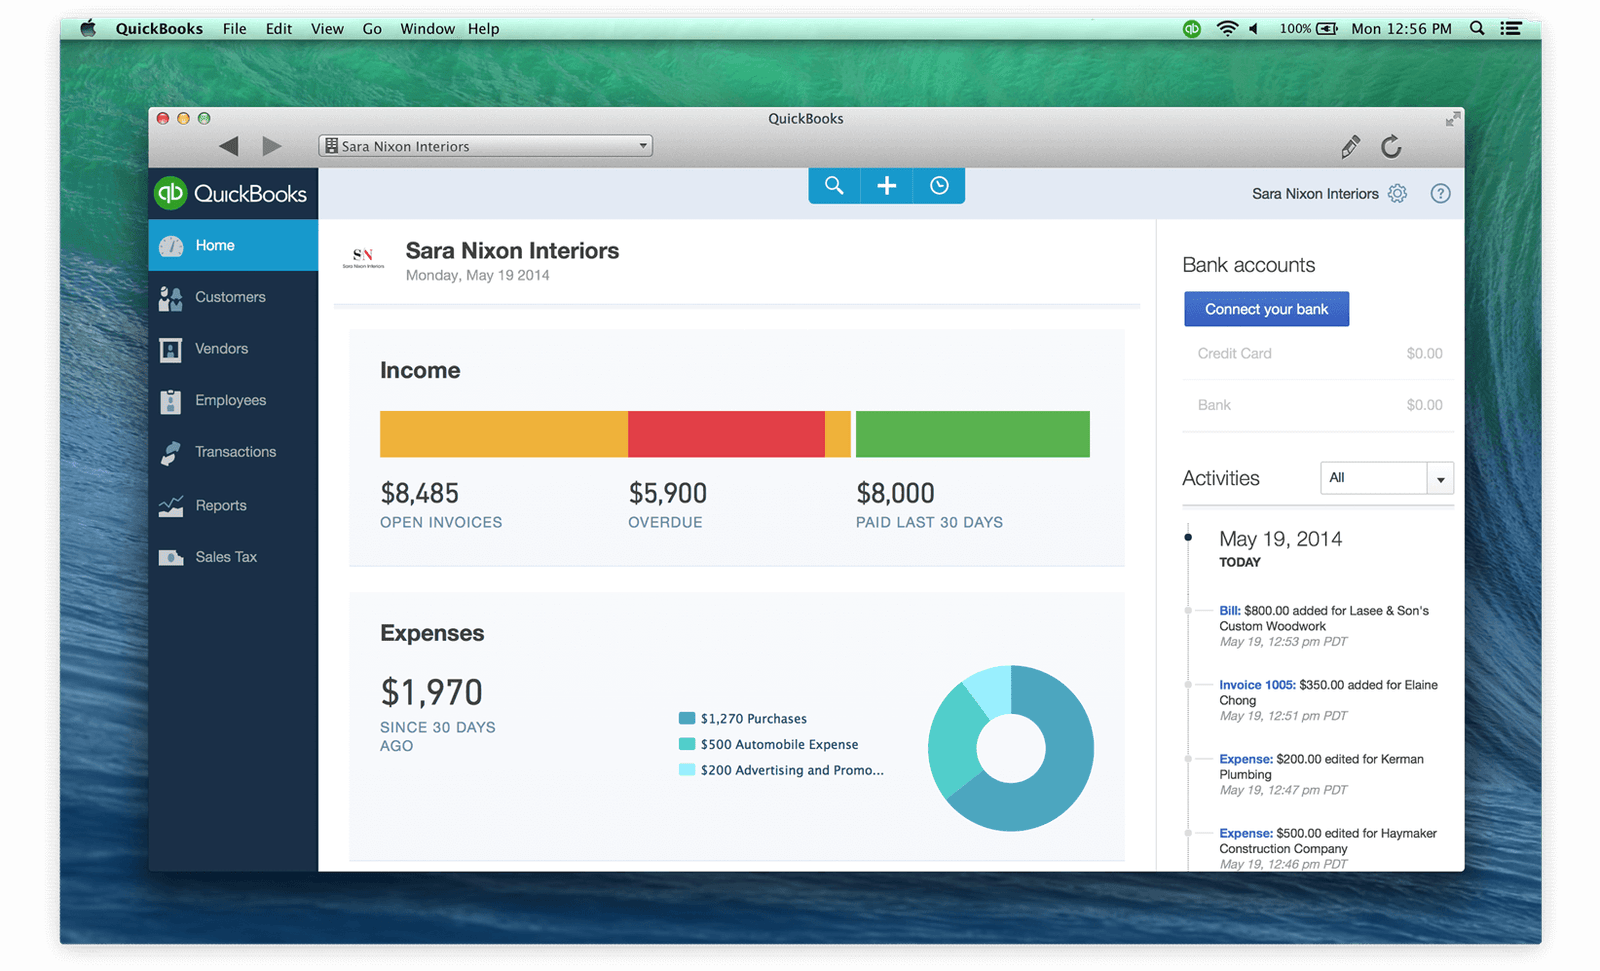Open company settings via the gear icon

1397,193
